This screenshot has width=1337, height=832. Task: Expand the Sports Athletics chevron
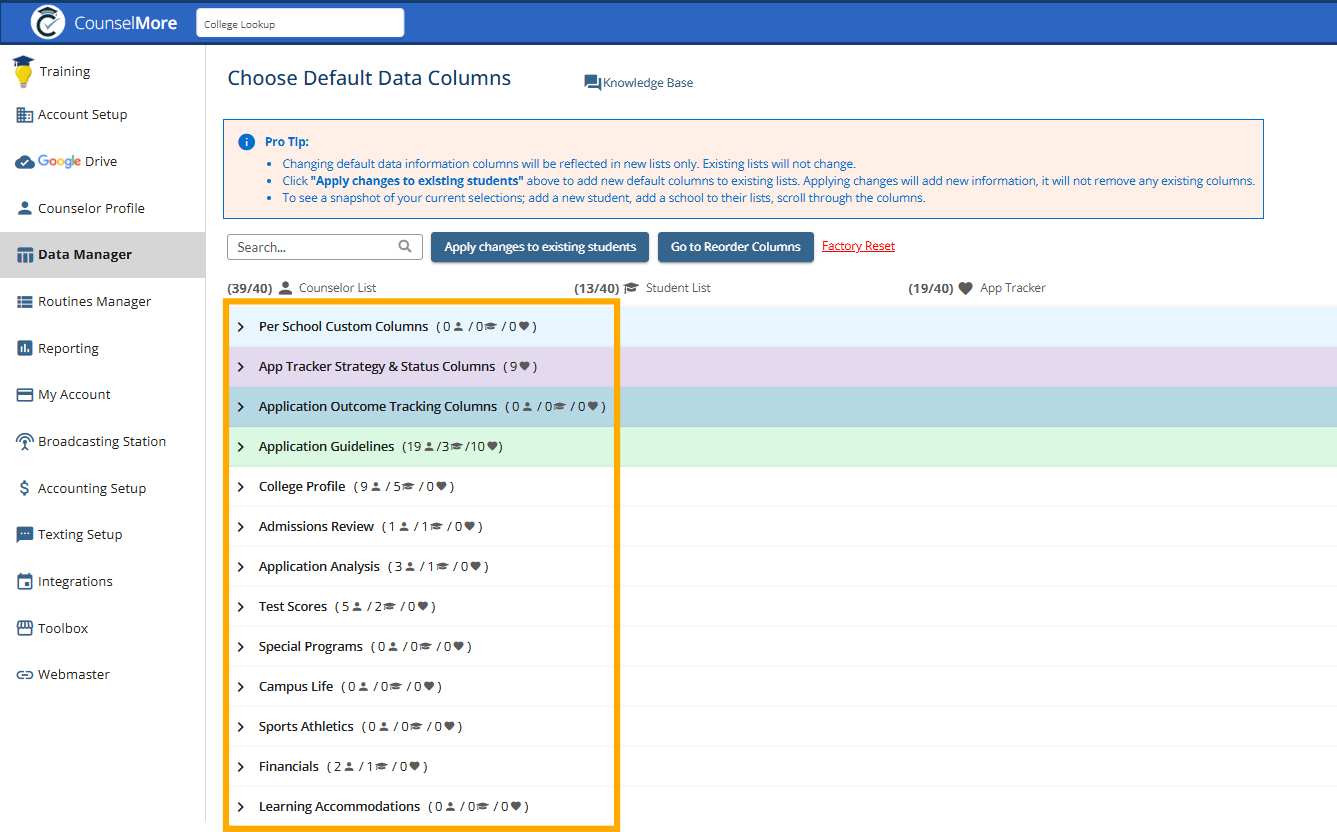(x=241, y=727)
